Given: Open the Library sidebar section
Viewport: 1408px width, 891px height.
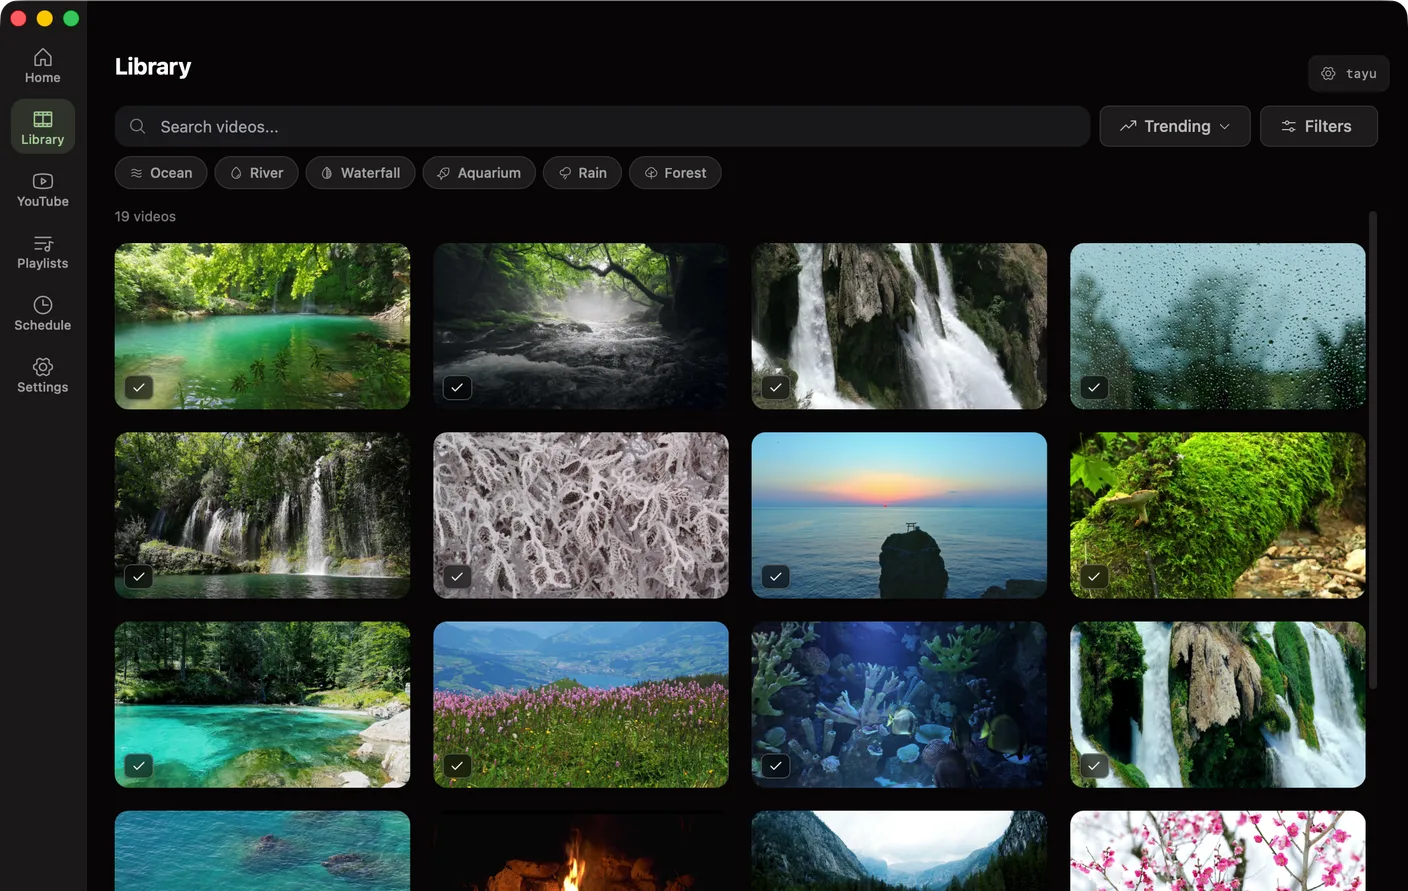Looking at the screenshot, I should click(43, 127).
